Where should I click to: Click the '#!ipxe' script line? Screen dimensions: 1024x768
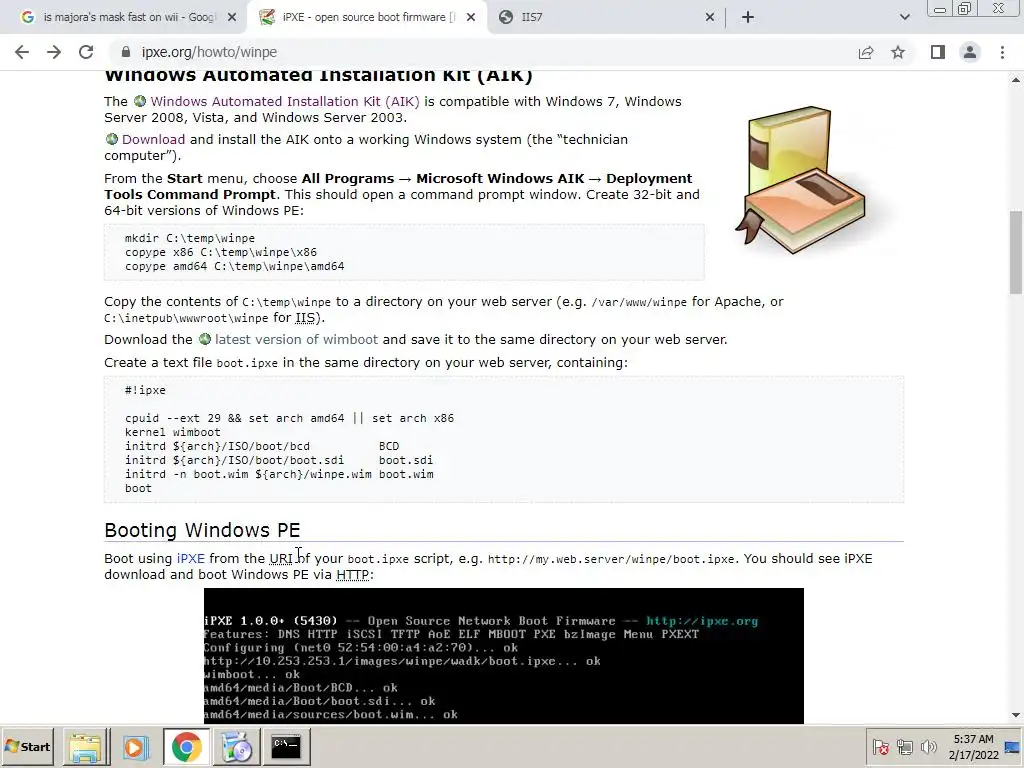[146, 391]
